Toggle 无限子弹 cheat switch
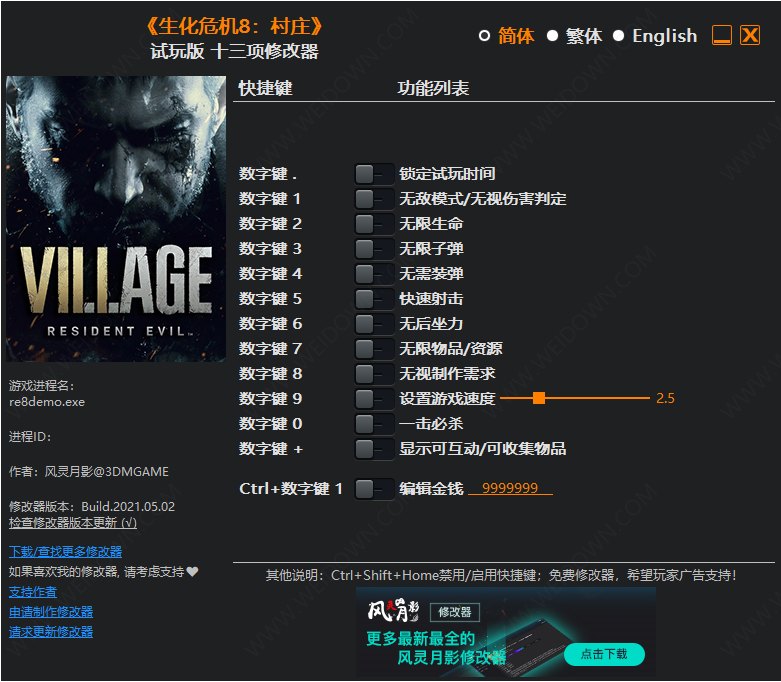This screenshot has height=682, width=781. (374, 249)
